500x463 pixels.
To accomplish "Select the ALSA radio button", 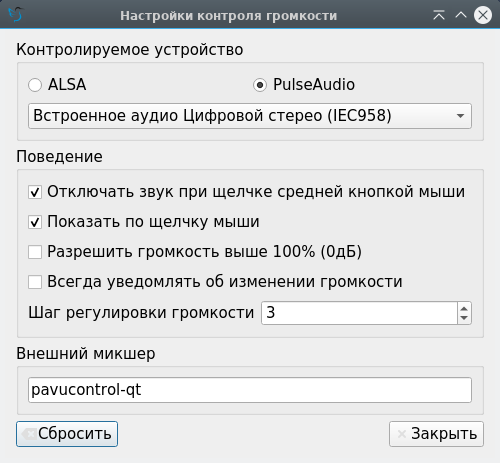I will click(35, 85).
